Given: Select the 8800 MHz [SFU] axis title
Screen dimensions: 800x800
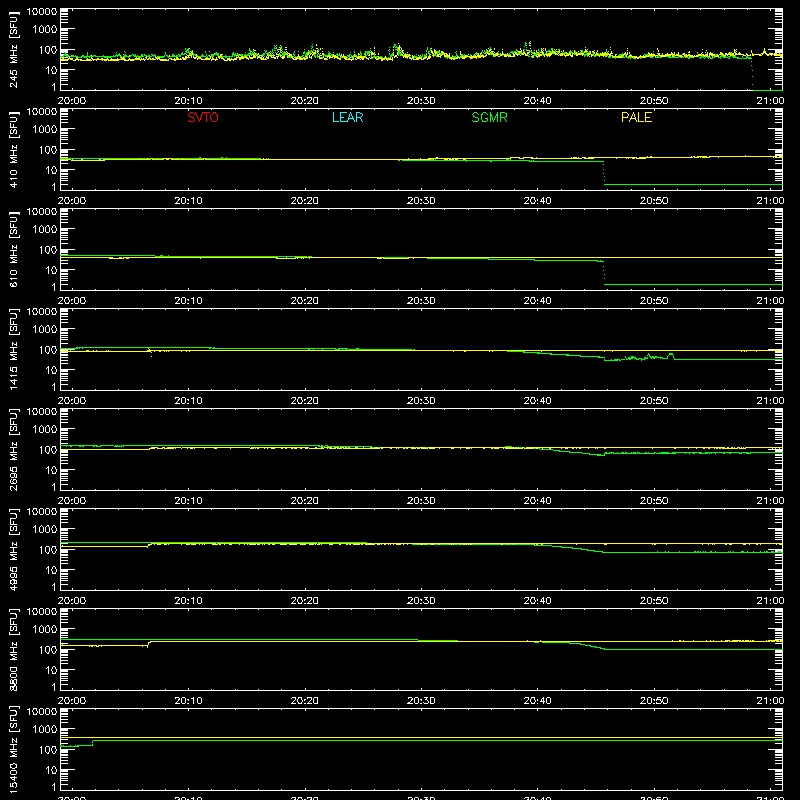Looking at the screenshot, I should click(14, 649).
